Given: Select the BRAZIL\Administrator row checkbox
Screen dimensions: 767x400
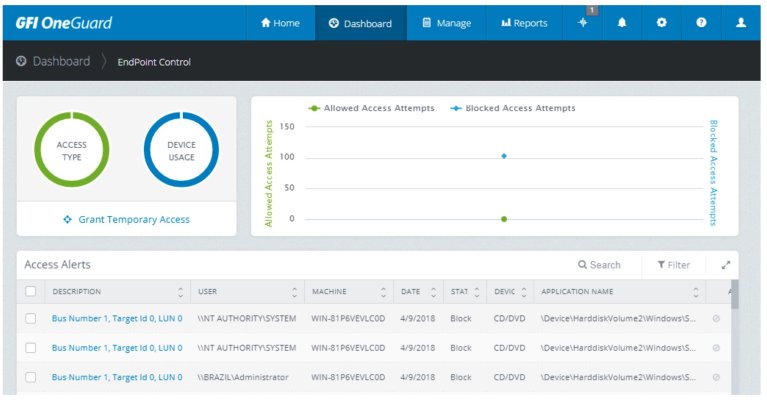Looking at the screenshot, I should 30,377.
